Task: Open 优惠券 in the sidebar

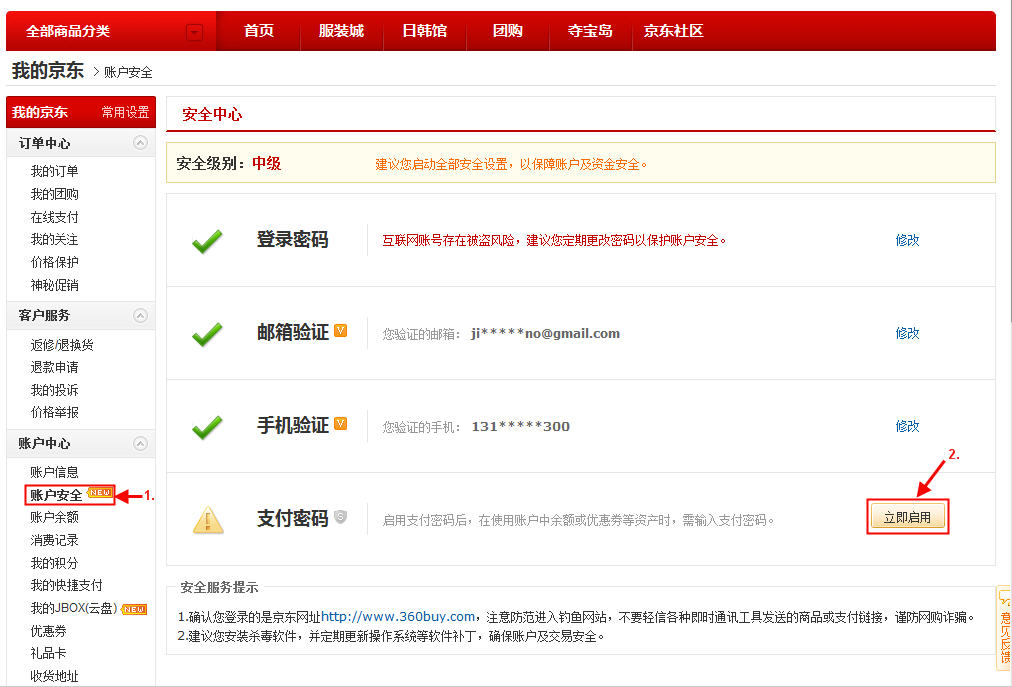Action: [x=48, y=631]
